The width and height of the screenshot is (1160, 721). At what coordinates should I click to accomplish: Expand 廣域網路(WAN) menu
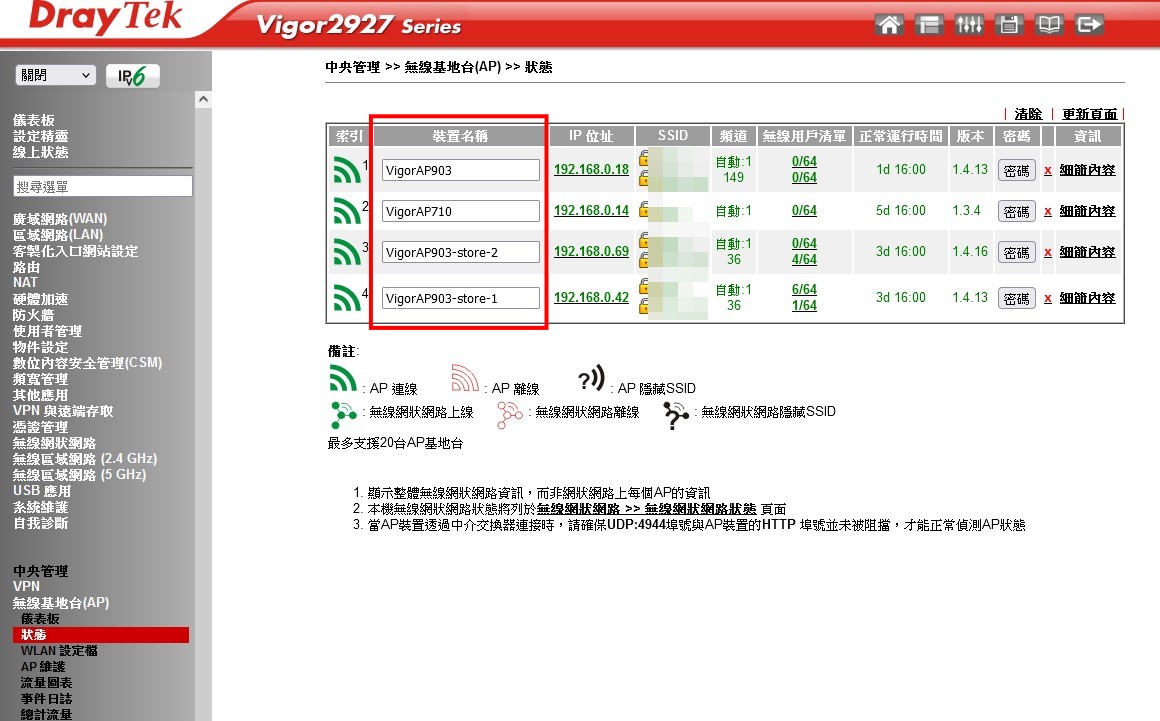tap(60, 219)
